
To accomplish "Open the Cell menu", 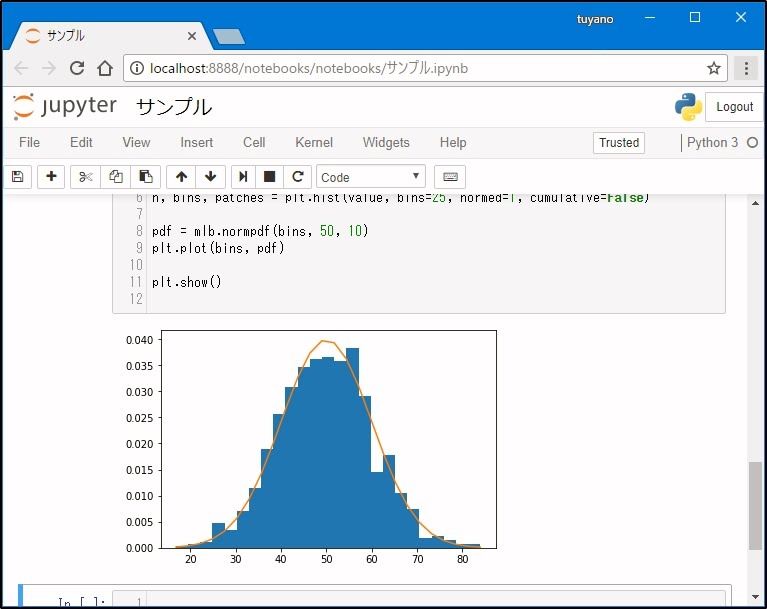I will click(x=254, y=143).
